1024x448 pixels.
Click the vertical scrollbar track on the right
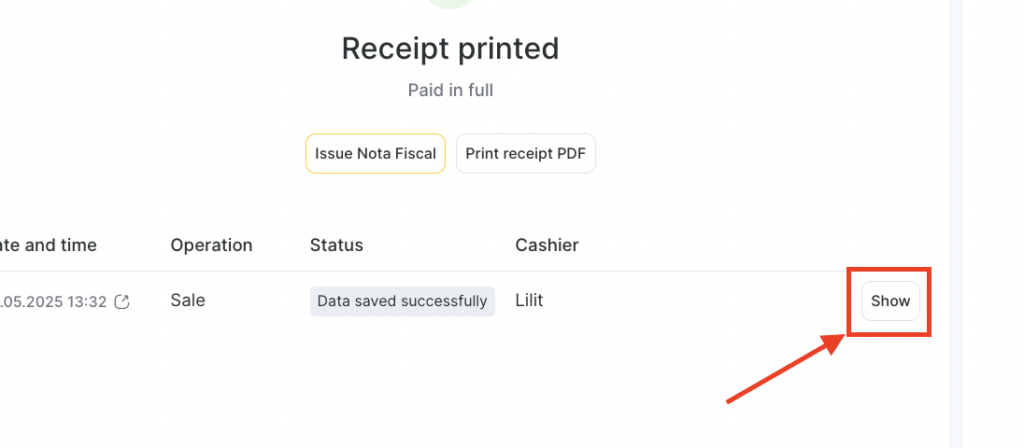tap(956, 224)
